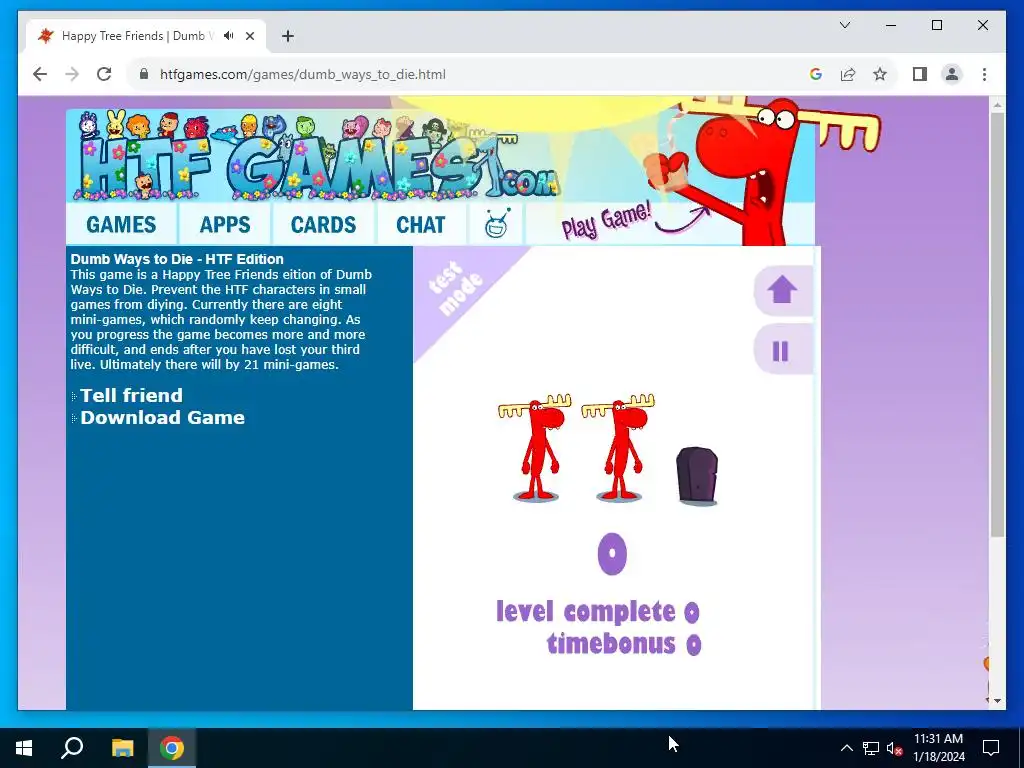Screen dimensions: 1024x768
Task: Click the Download Game link
Action: point(163,418)
